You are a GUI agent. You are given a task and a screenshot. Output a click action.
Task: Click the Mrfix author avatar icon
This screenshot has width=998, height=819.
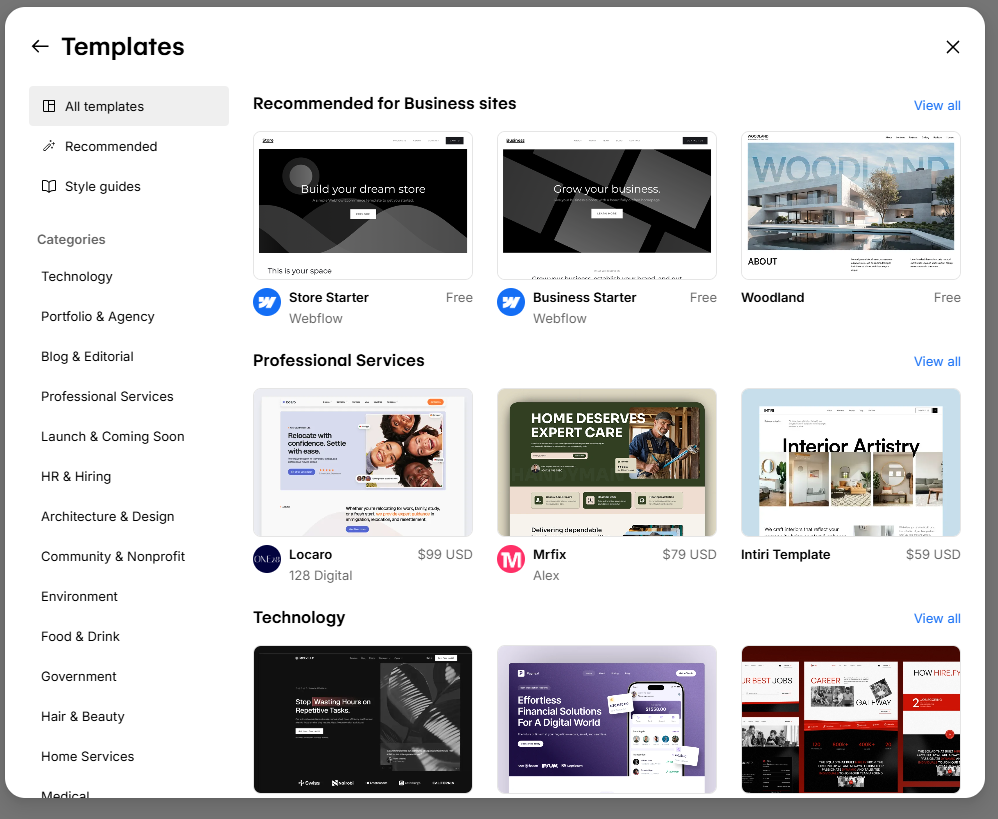click(511, 559)
